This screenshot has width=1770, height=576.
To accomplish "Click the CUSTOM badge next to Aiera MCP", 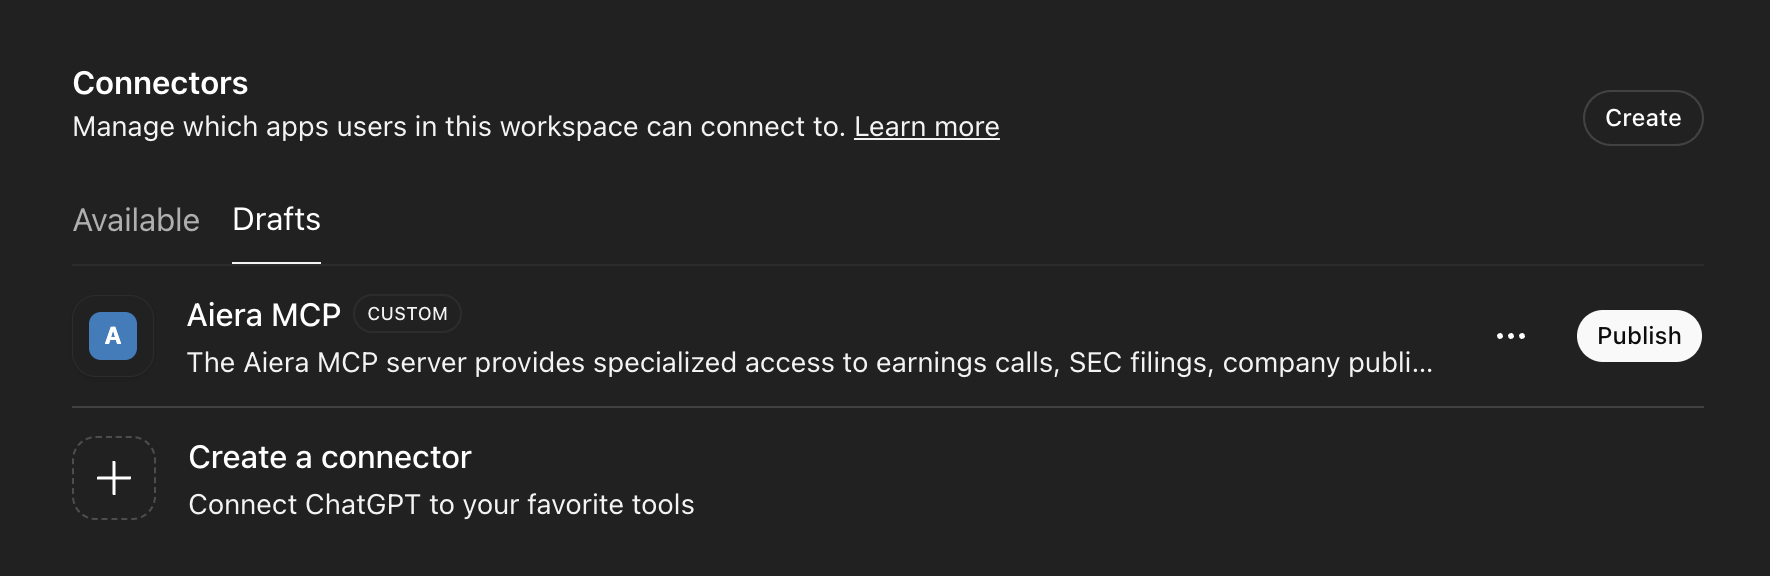I will click(407, 314).
